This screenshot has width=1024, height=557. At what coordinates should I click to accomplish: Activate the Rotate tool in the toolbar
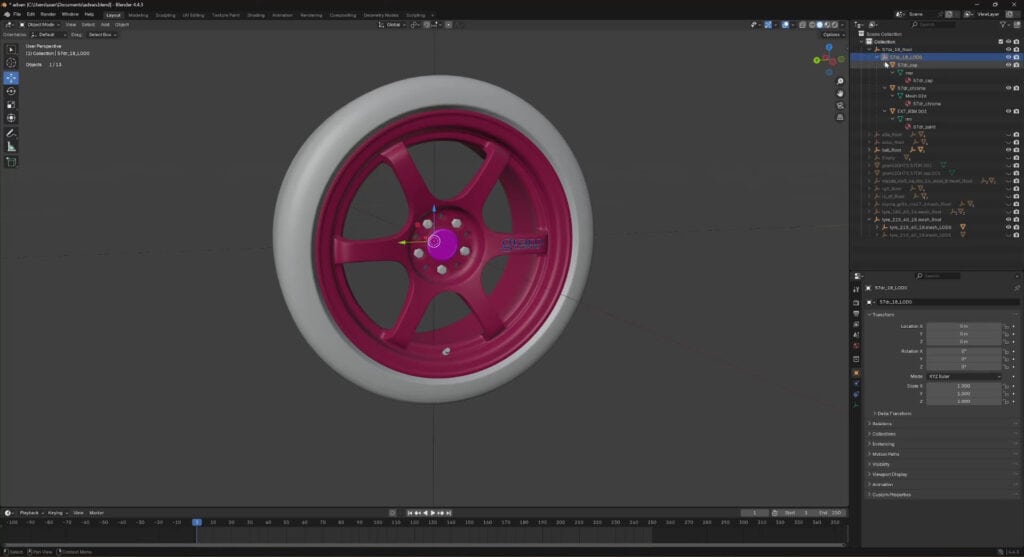coord(11,91)
